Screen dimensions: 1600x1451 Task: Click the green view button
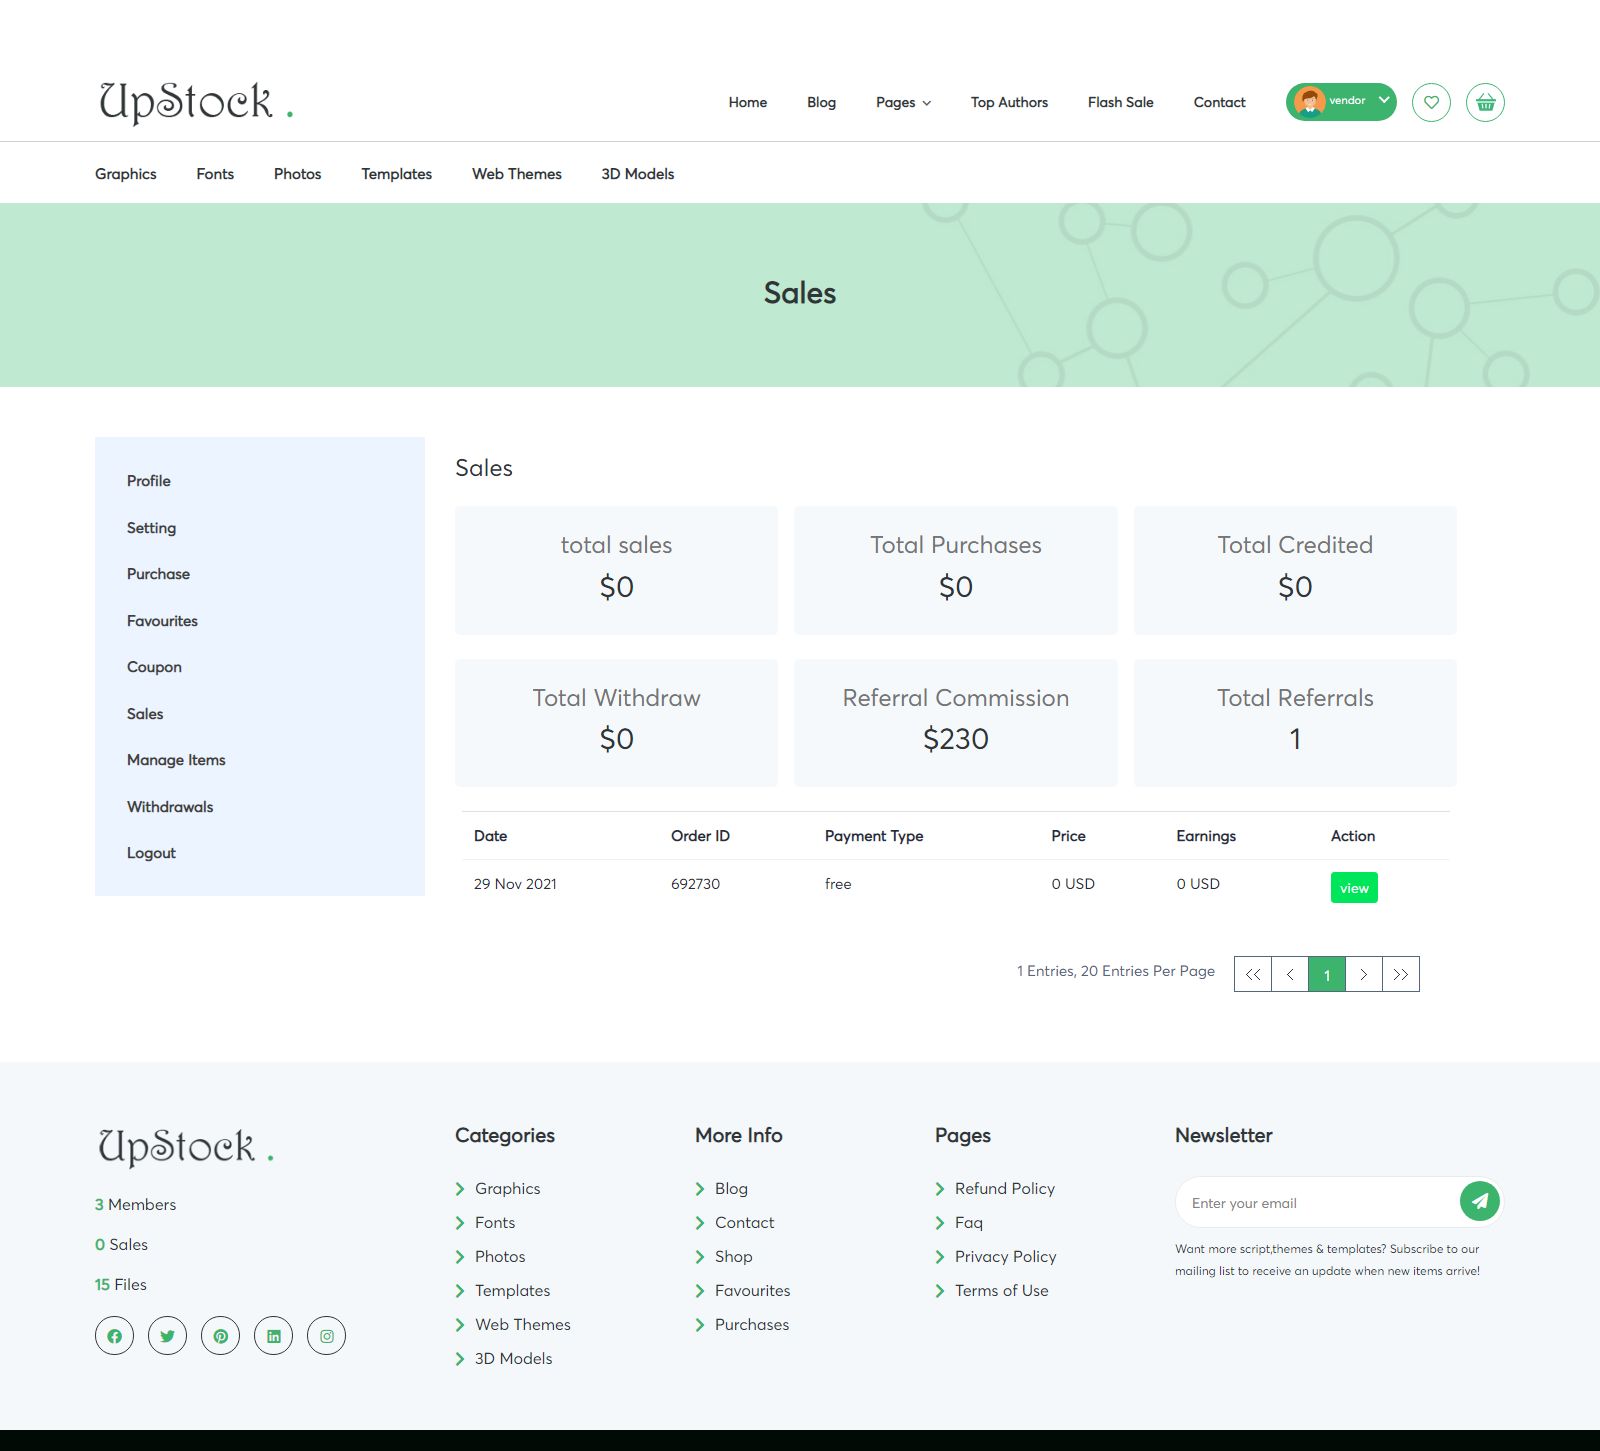click(1354, 888)
